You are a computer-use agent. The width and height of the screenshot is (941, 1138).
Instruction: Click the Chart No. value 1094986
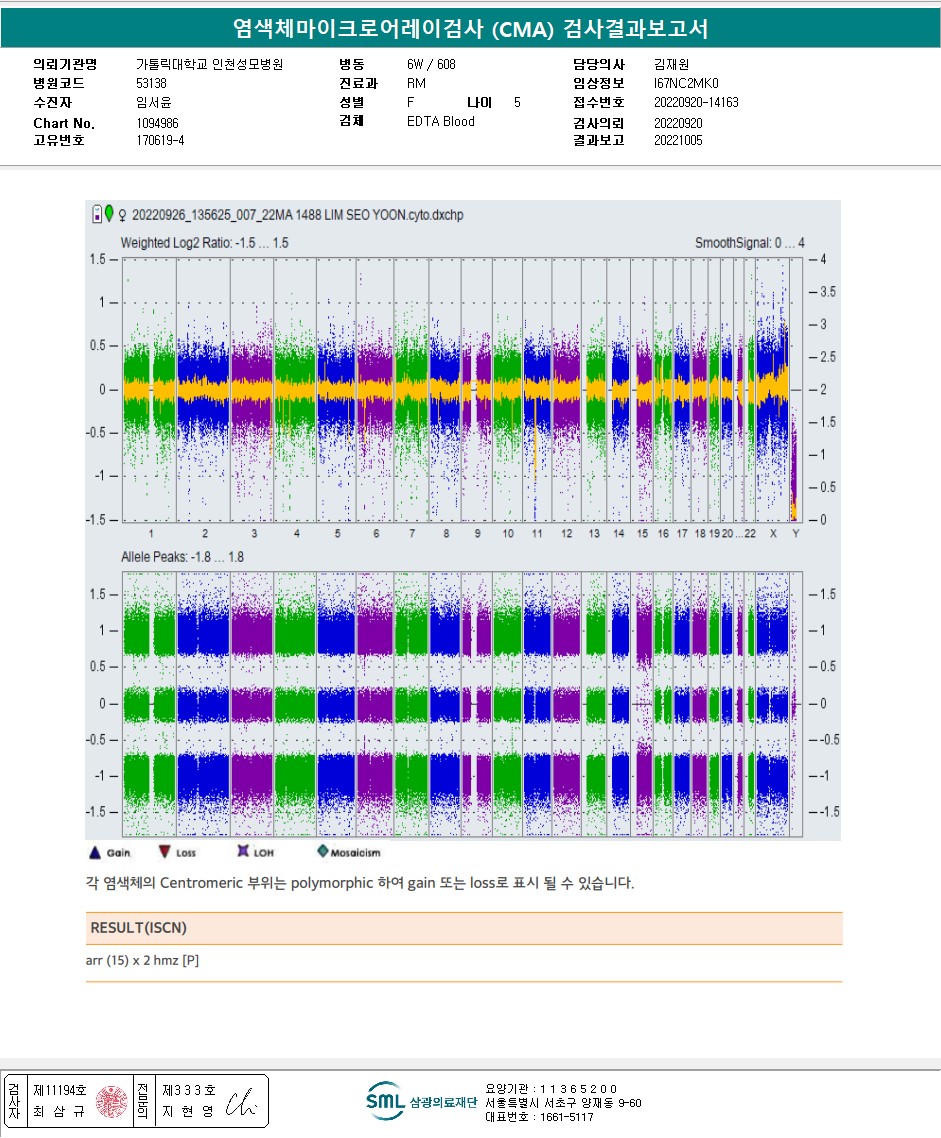pyautogui.click(x=157, y=123)
